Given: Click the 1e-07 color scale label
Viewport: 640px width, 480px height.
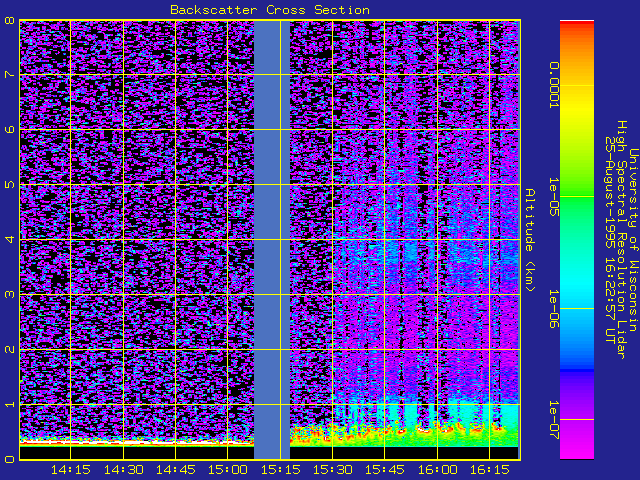Looking at the screenshot, I should pyautogui.click(x=553, y=420).
